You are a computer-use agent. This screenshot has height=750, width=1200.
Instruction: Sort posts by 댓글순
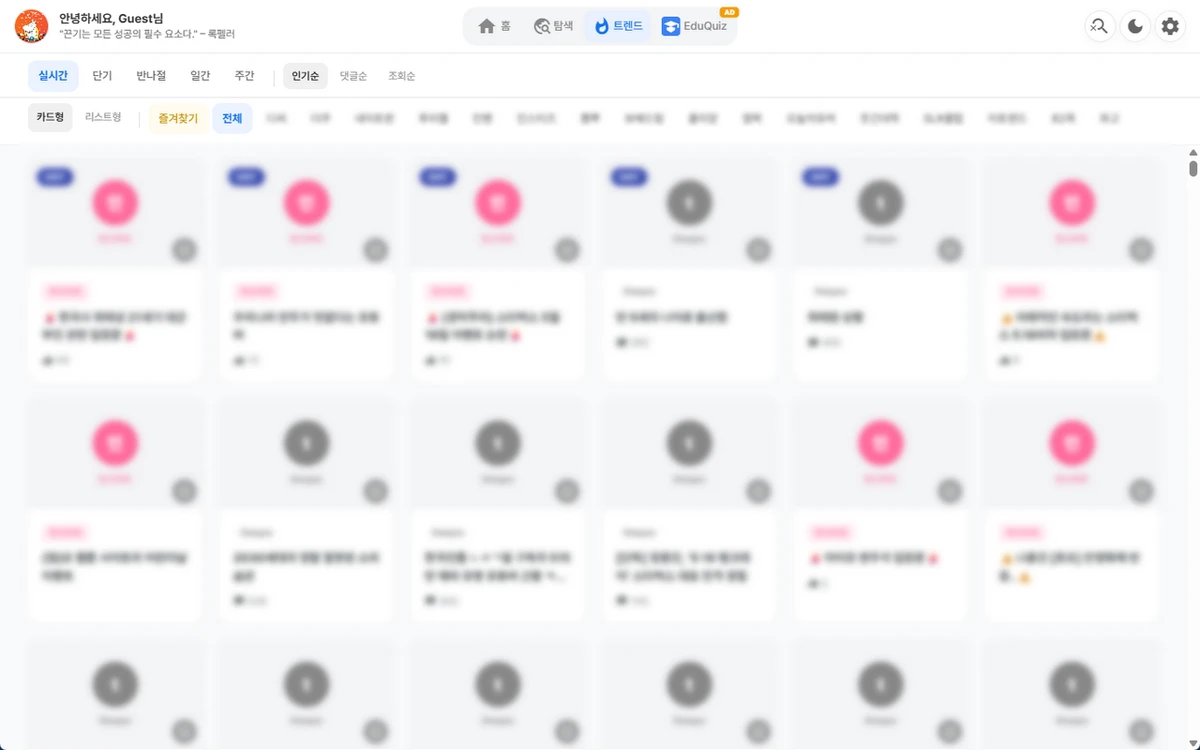pos(353,76)
